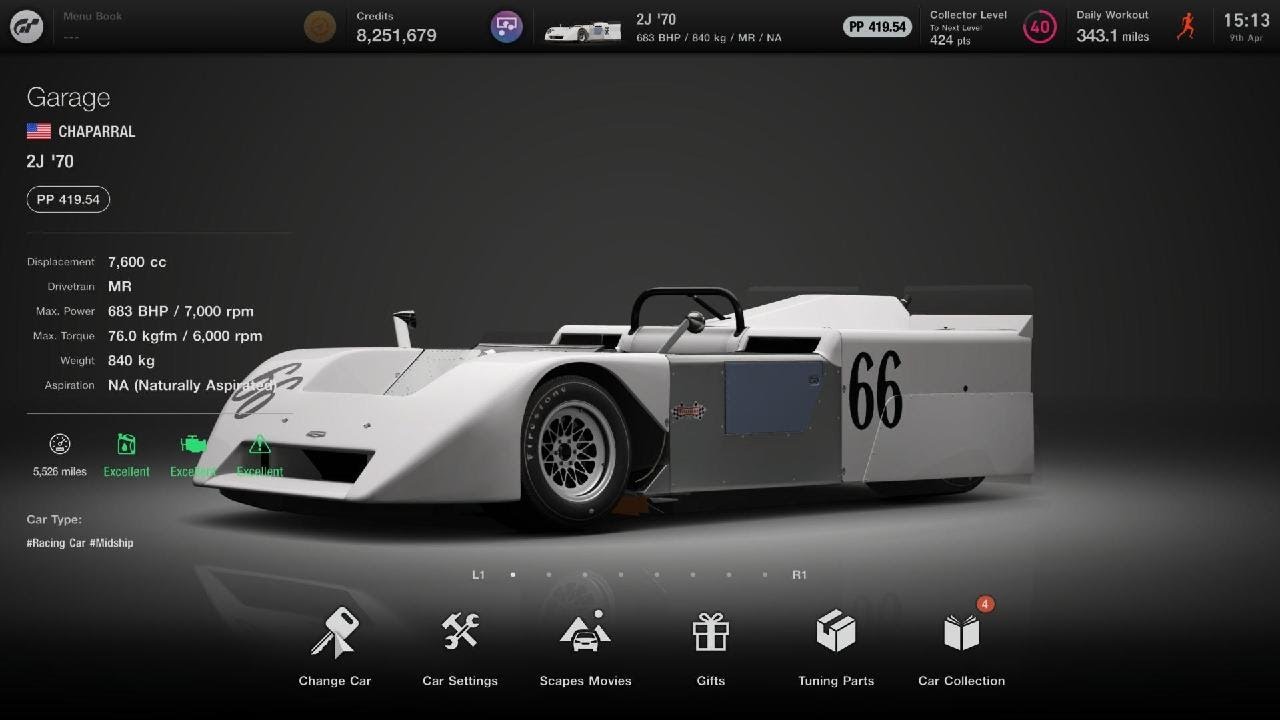Click the 7,600 cc displacement value

tap(137, 262)
